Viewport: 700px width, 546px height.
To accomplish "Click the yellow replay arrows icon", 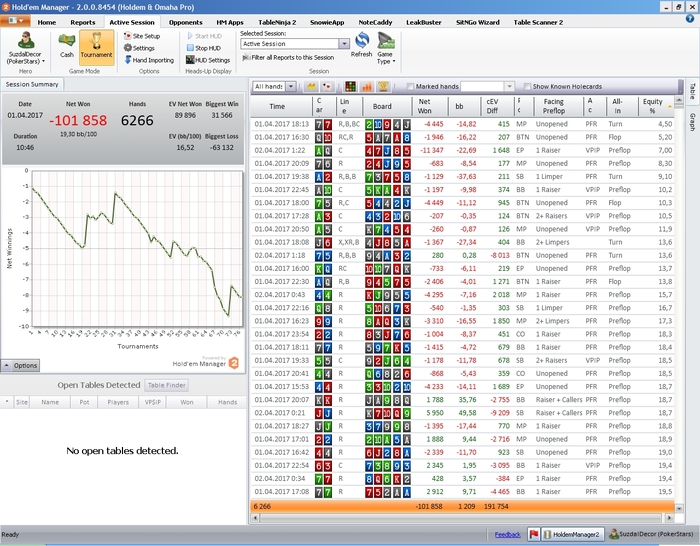I will [311, 86].
